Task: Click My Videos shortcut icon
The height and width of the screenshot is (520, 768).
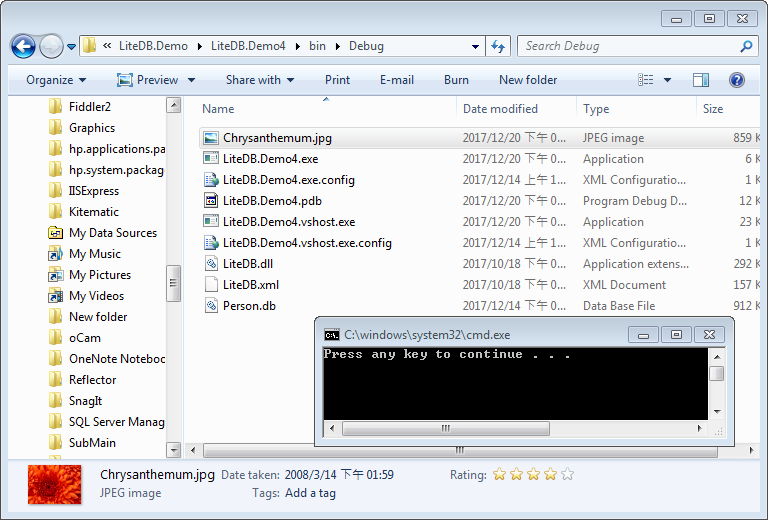Action: [x=55, y=296]
